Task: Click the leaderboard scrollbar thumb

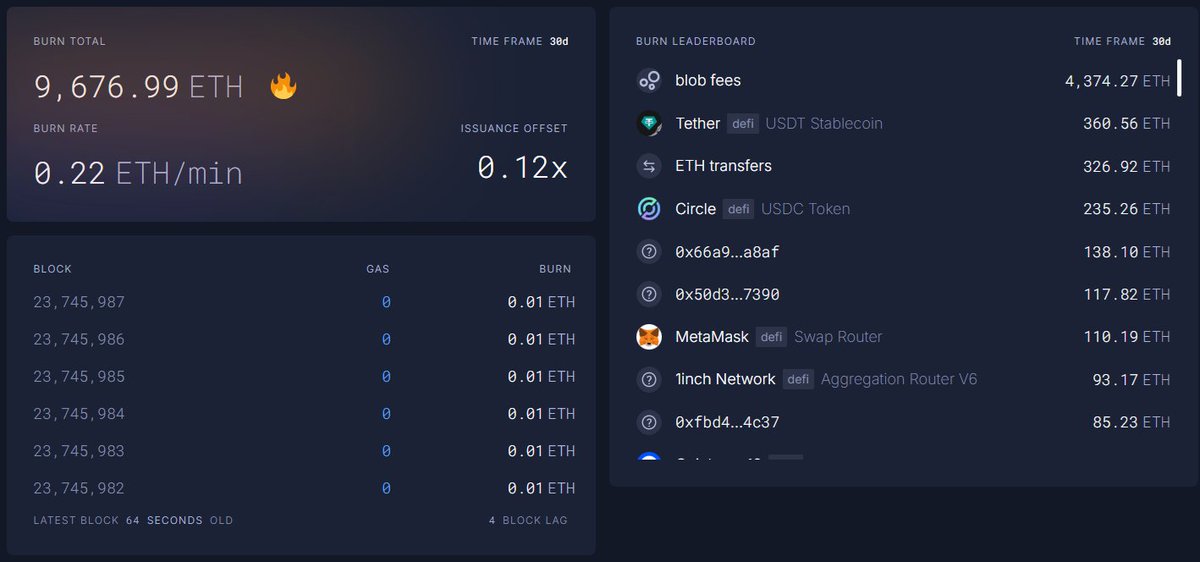Action: [1179, 78]
